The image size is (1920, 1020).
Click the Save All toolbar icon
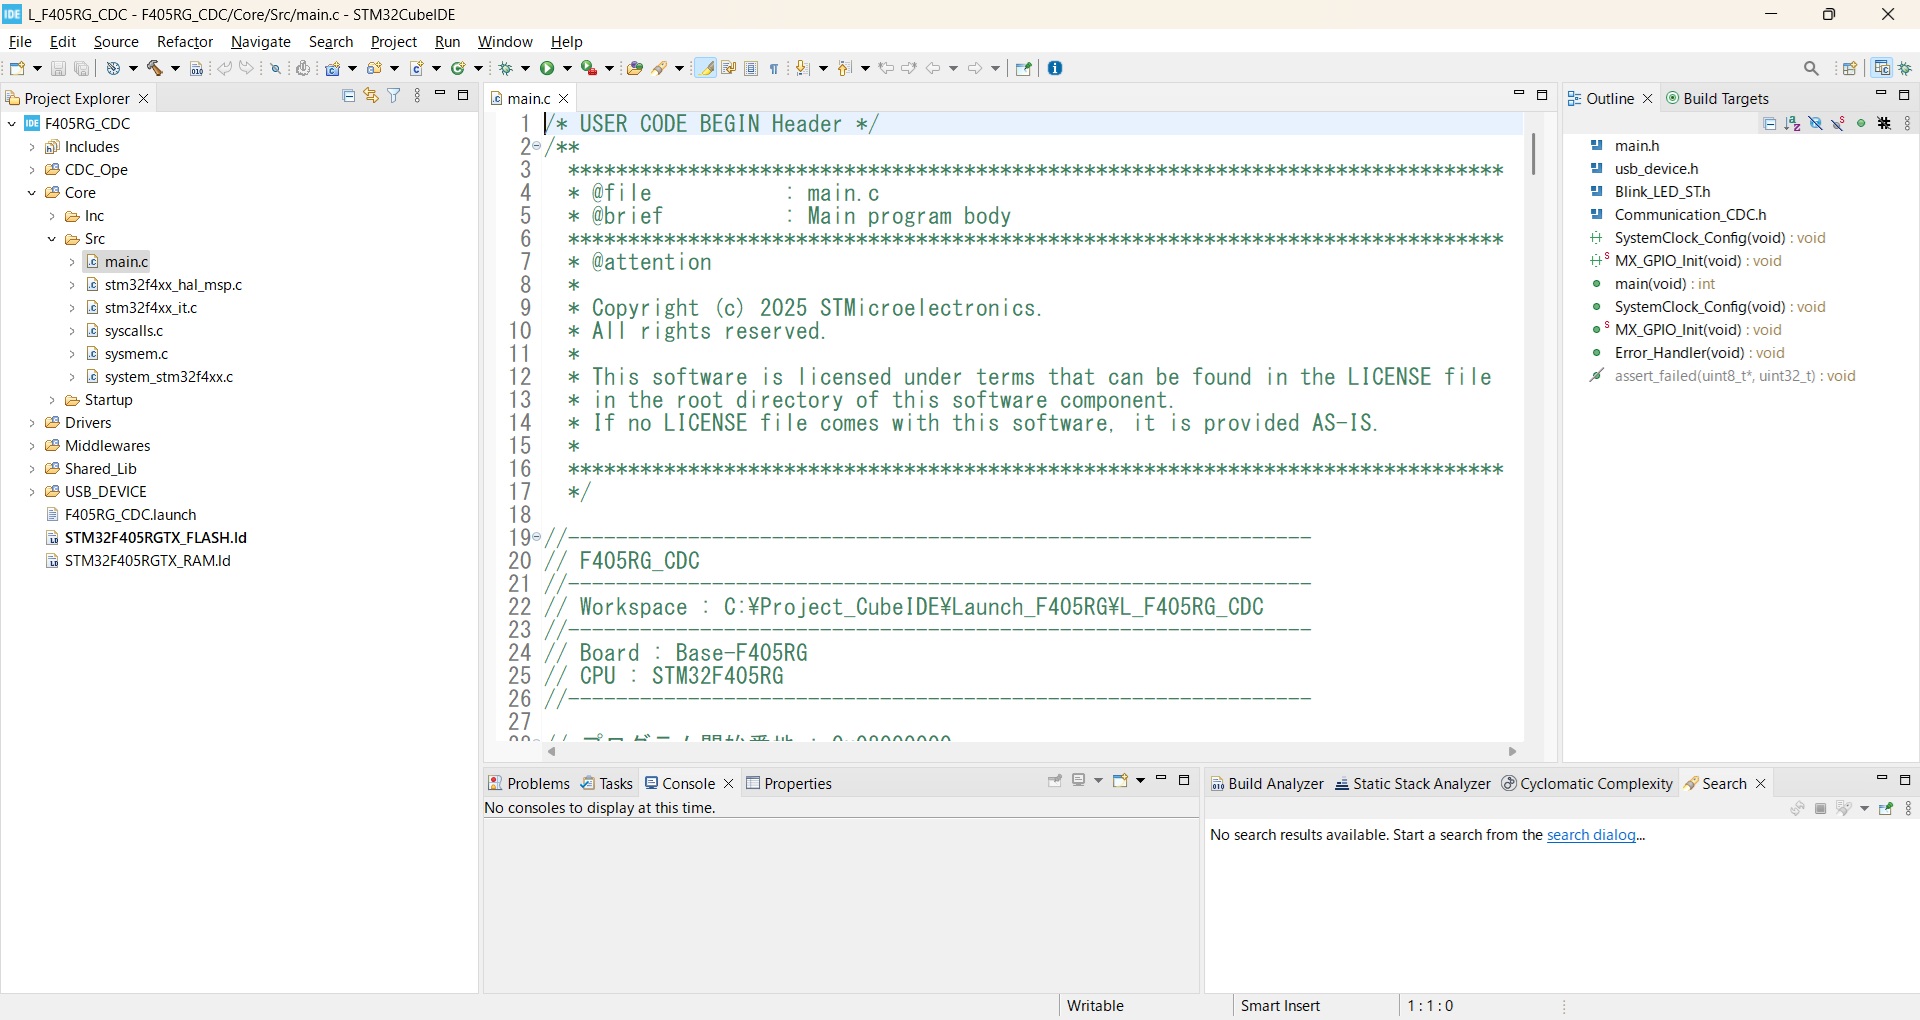coord(81,68)
